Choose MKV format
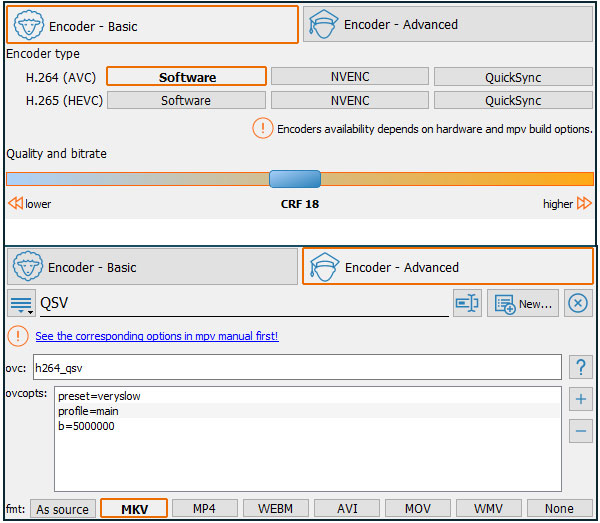Viewport: 600px width, 523px height. tap(134, 509)
